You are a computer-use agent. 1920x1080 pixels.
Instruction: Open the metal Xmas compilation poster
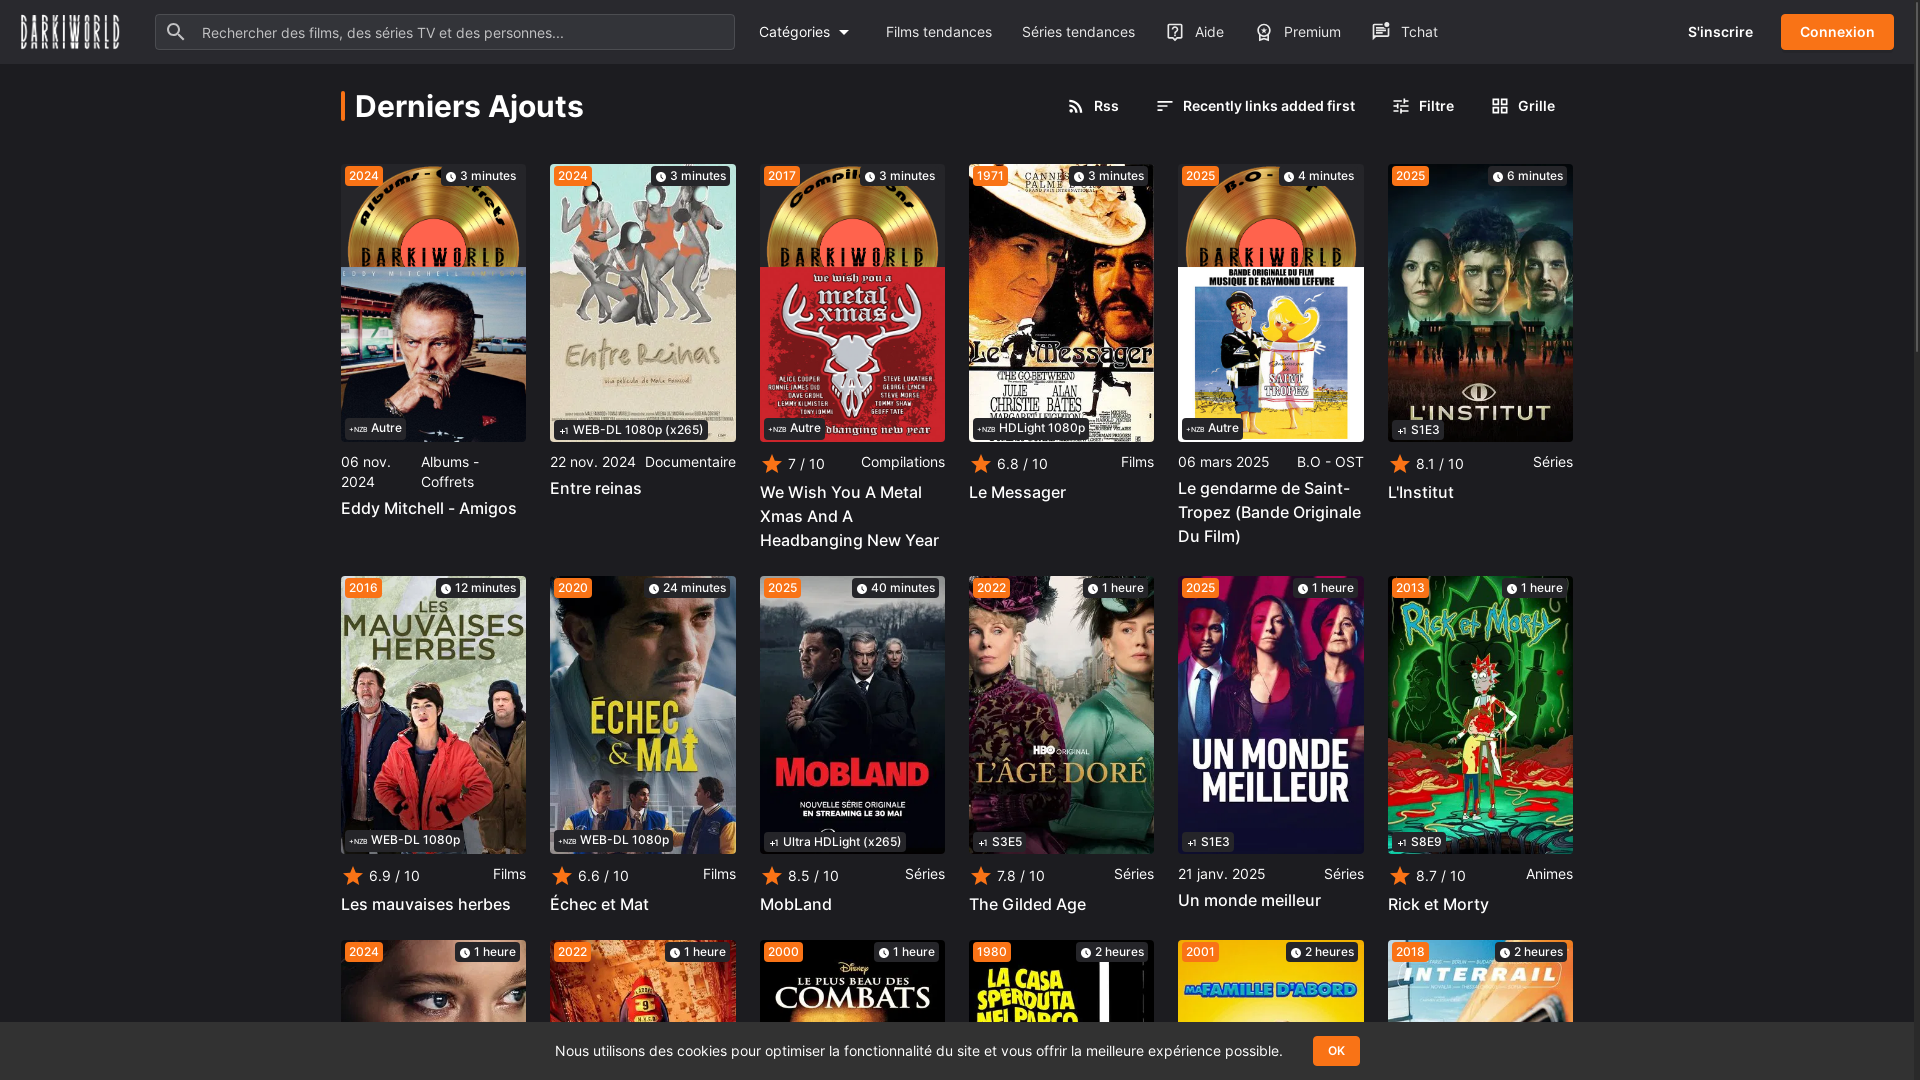[x=852, y=303]
